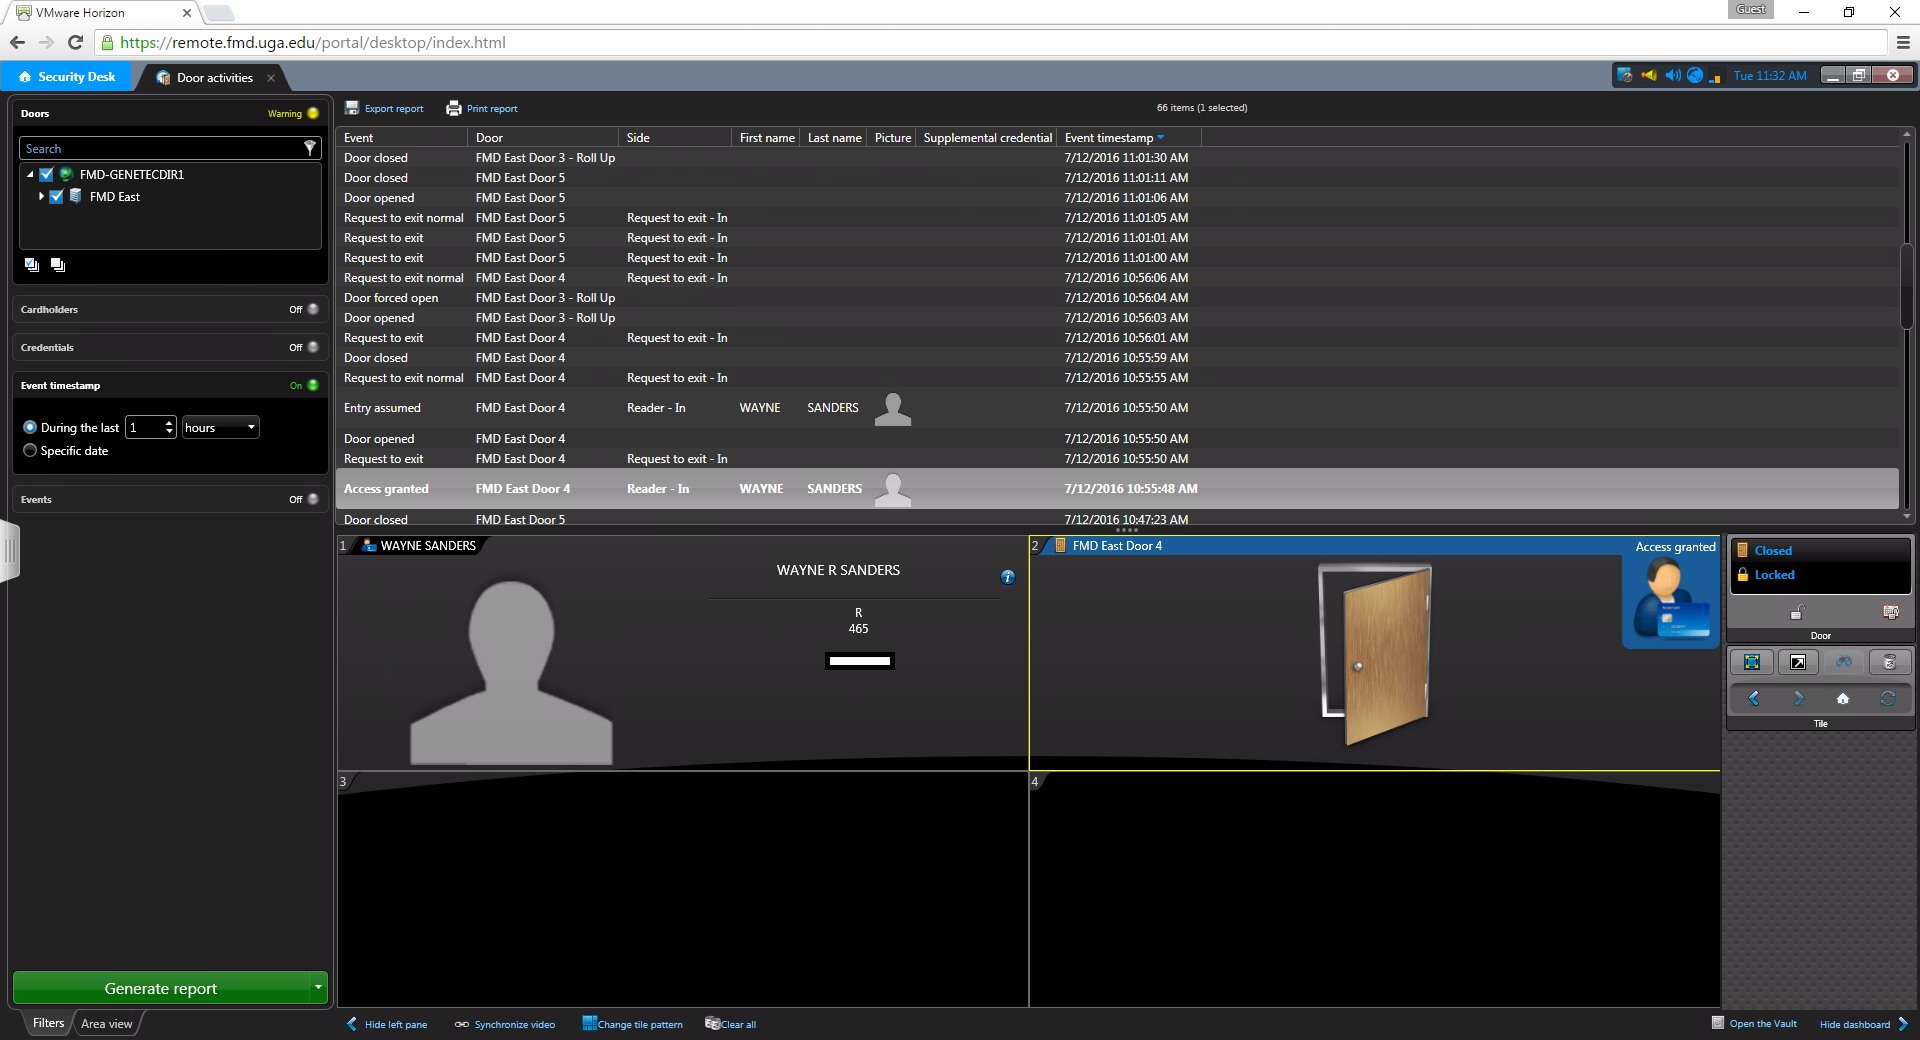Click the unlock door padlock icon
The height and width of the screenshot is (1040, 1920).
[1797, 612]
